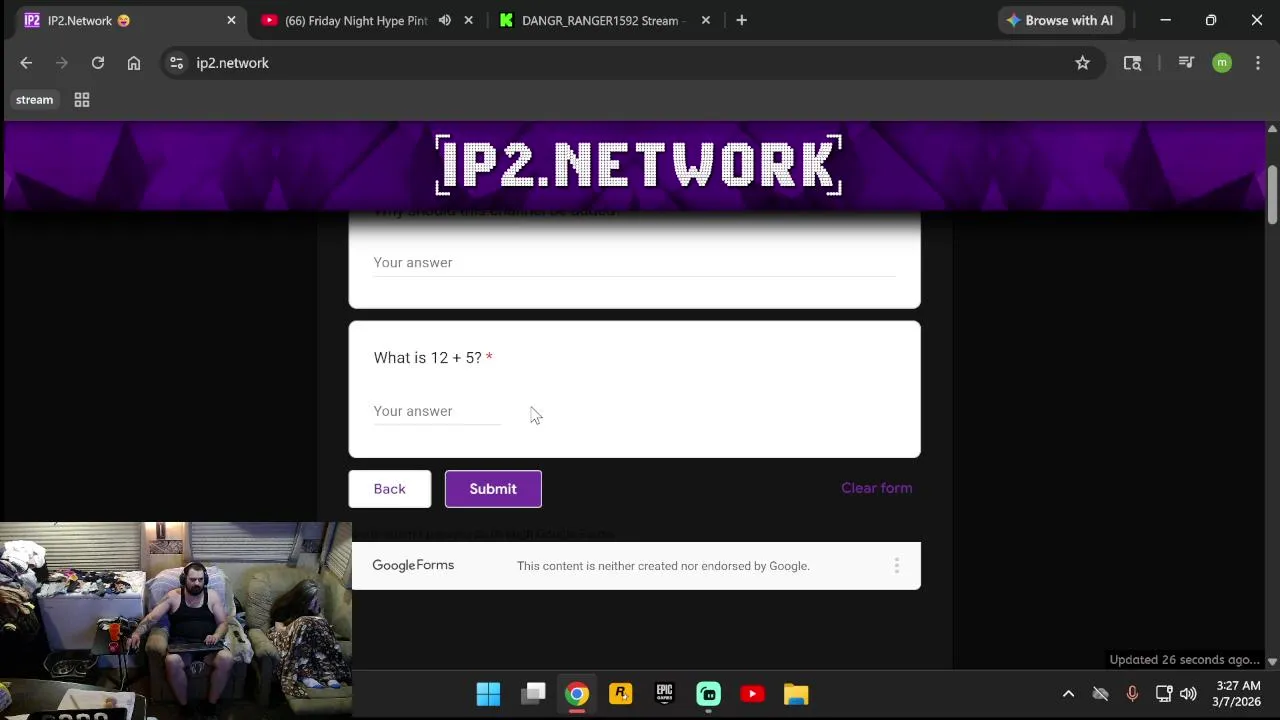Open network settings in system tray
Viewport: 1280px width, 720px height.
click(x=1163, y=694)
